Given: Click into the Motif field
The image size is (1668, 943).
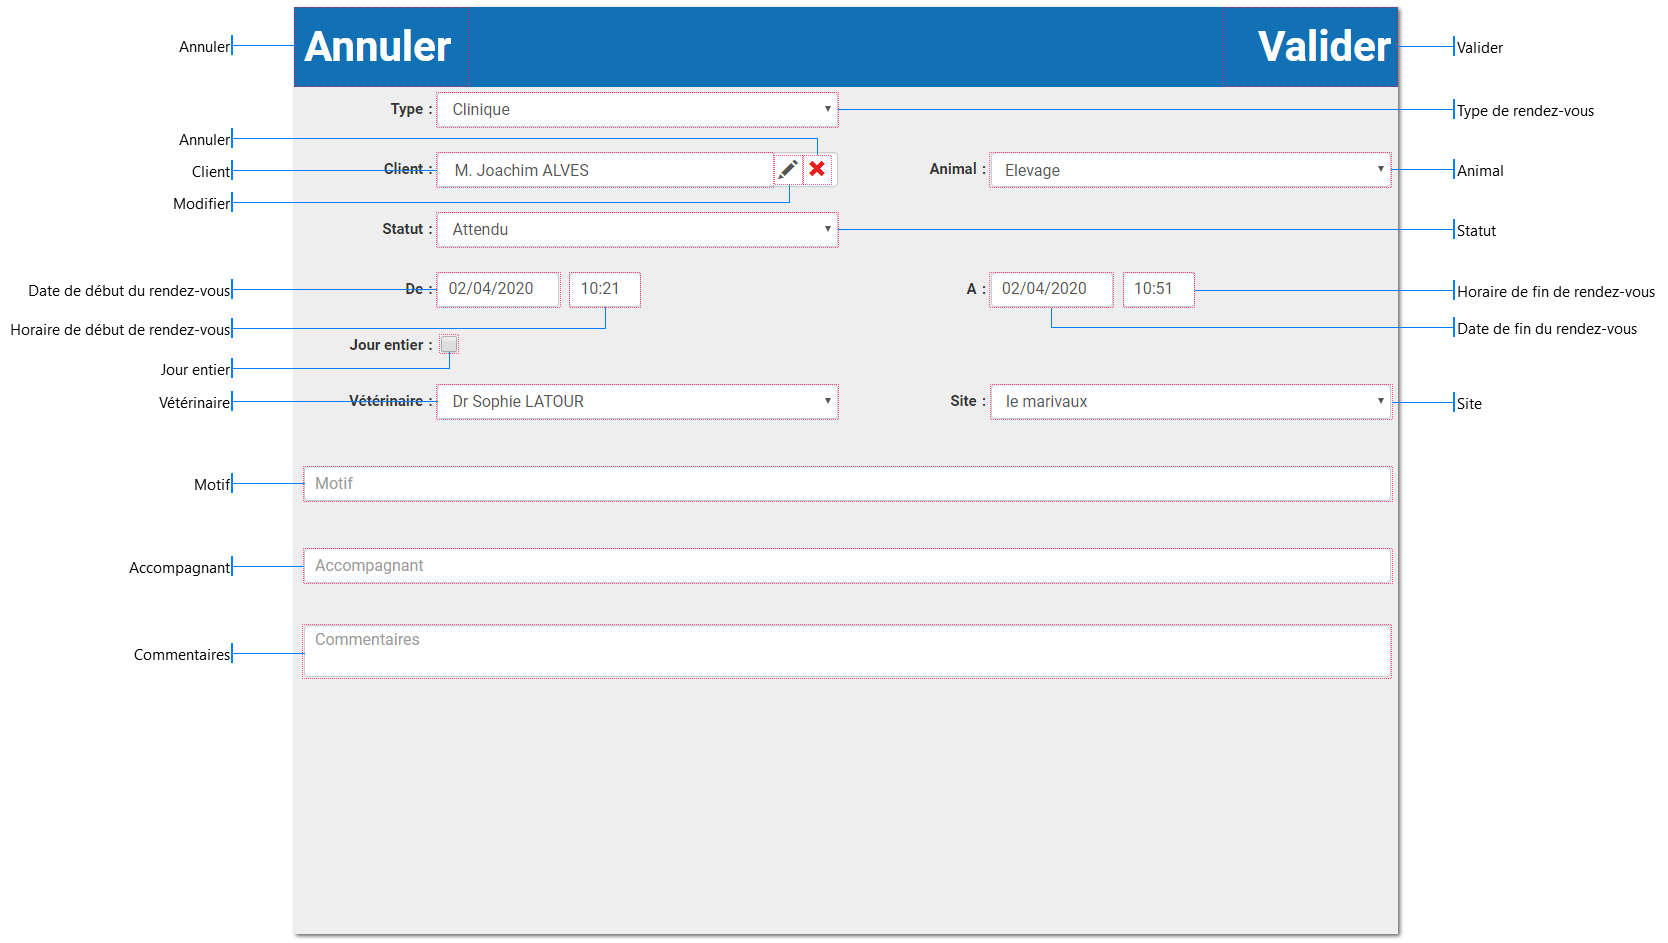Looking at the screenshot, I should point(847,484).
